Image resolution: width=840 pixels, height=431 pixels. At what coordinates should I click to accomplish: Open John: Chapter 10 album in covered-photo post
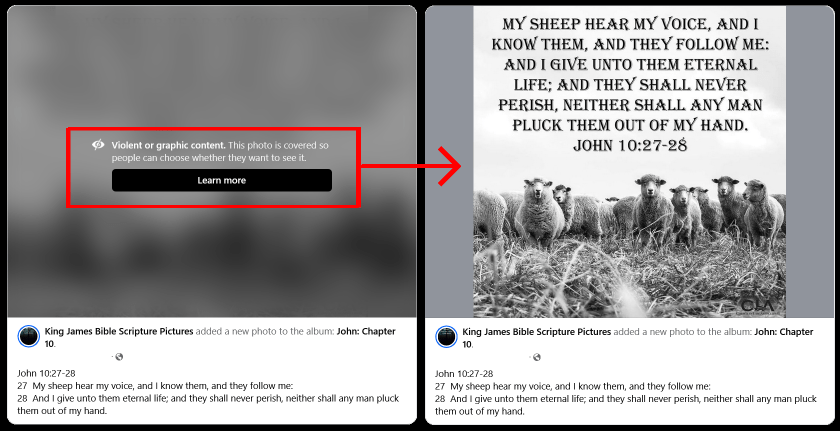220,337
